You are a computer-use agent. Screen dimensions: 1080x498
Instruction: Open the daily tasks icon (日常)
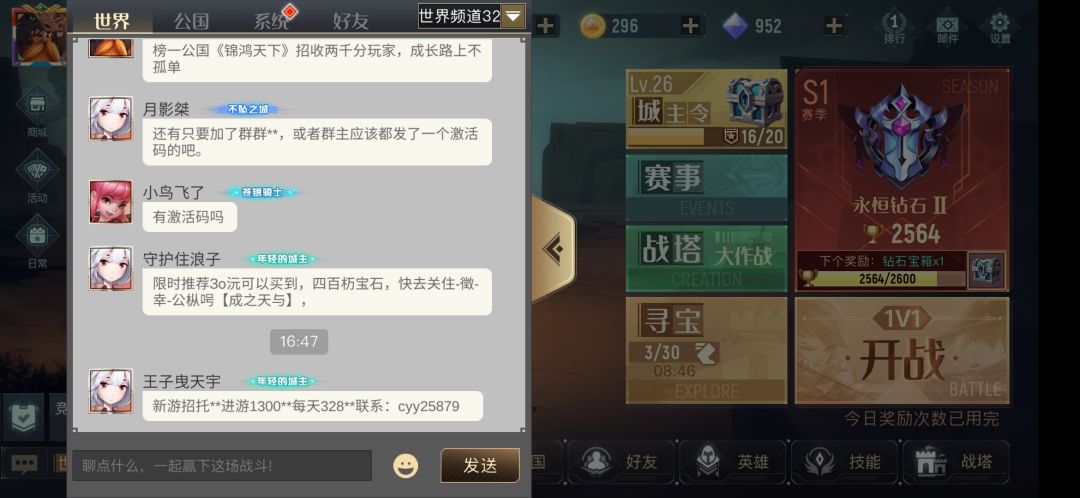tap(37, 243)
